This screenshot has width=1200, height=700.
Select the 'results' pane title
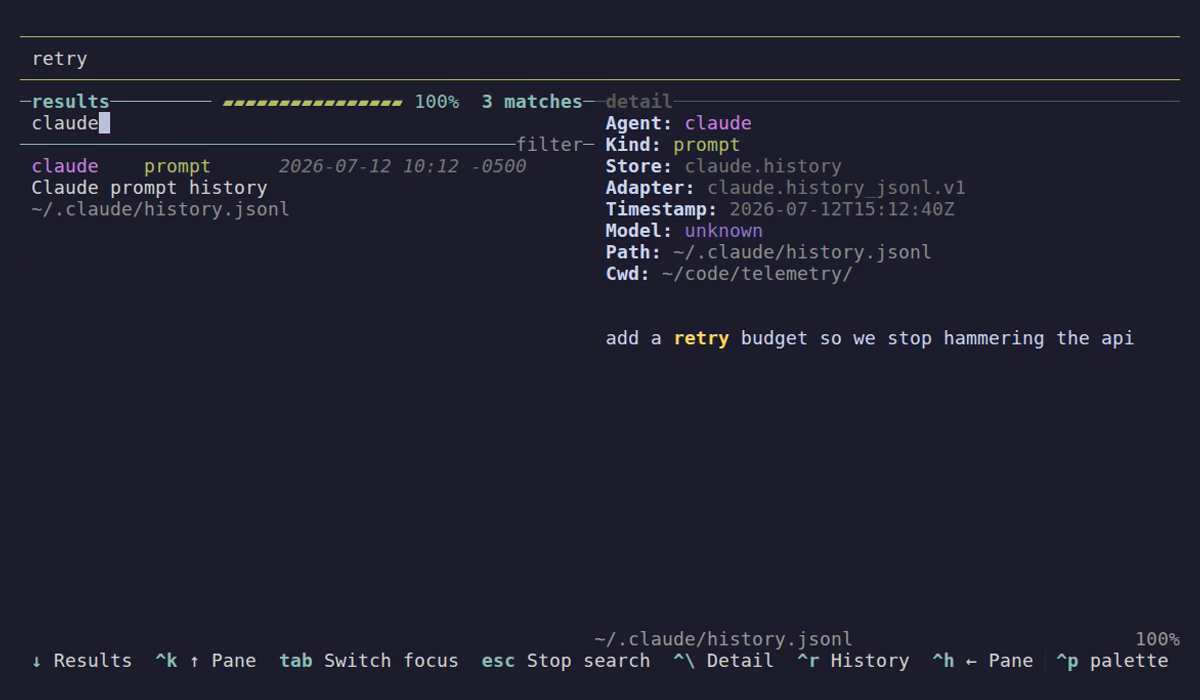tap(70, 101)
